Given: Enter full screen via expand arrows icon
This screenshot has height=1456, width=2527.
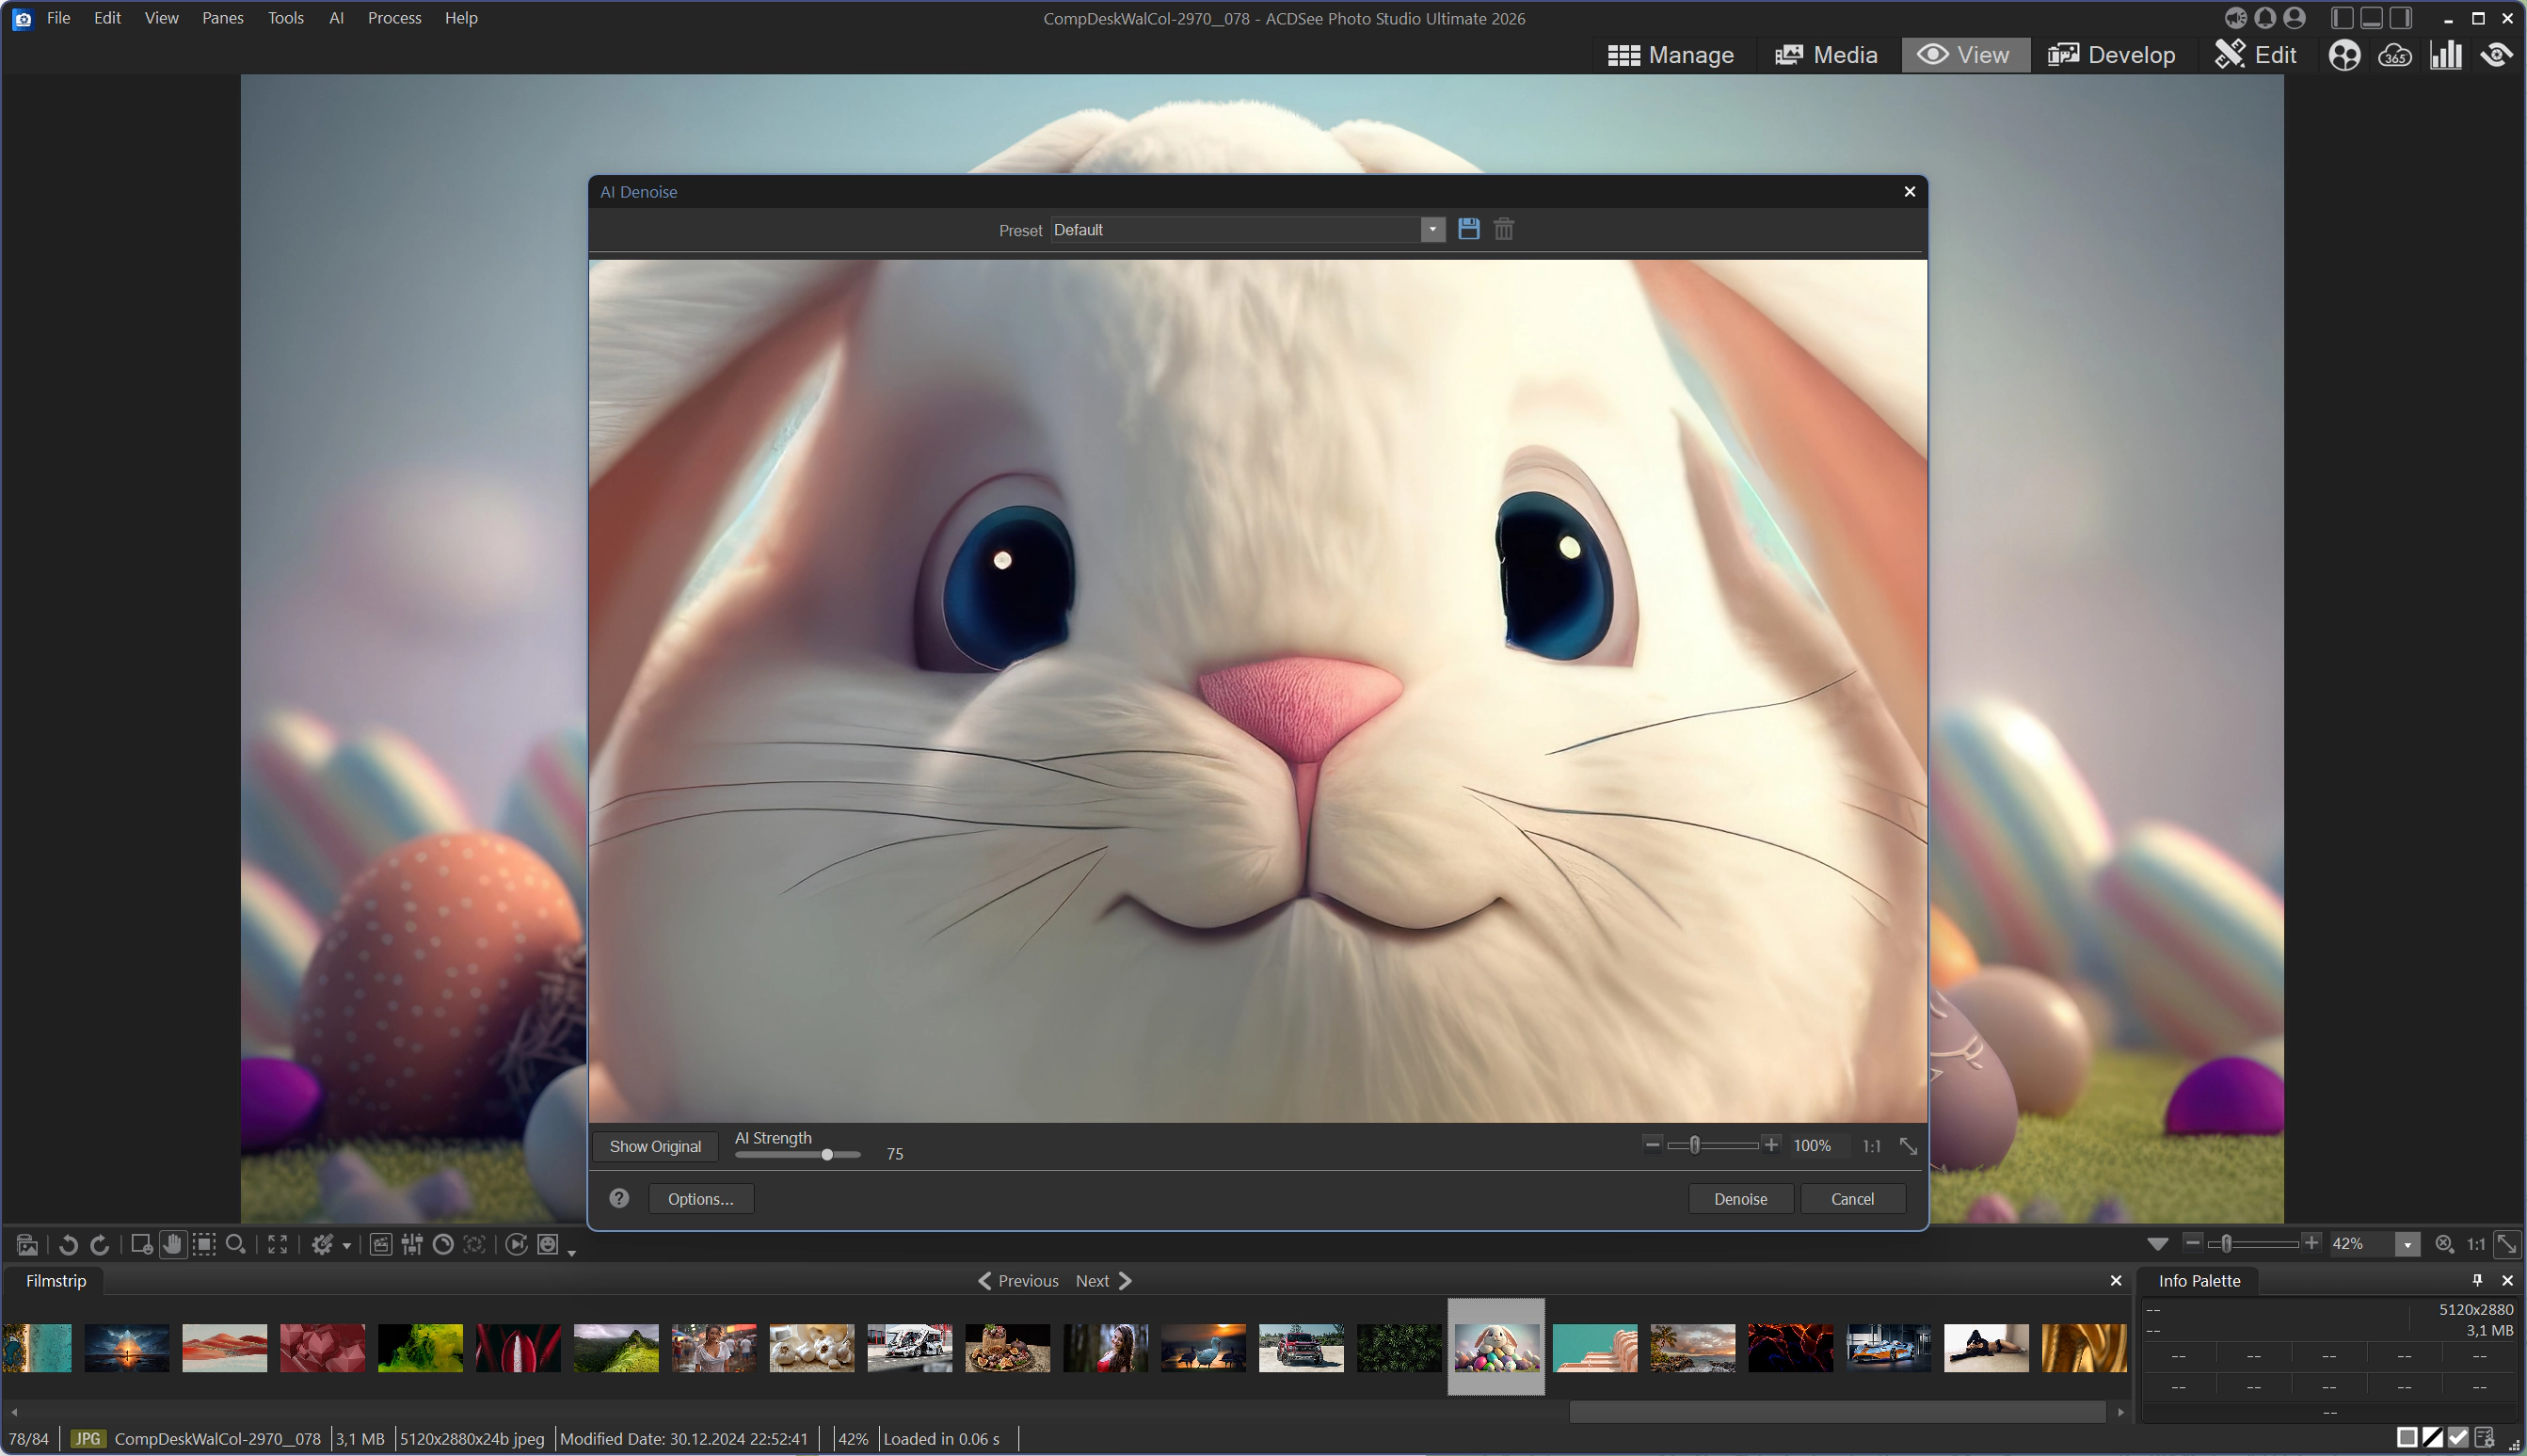Looking at the screenshot, I should tap(278, 1244).
